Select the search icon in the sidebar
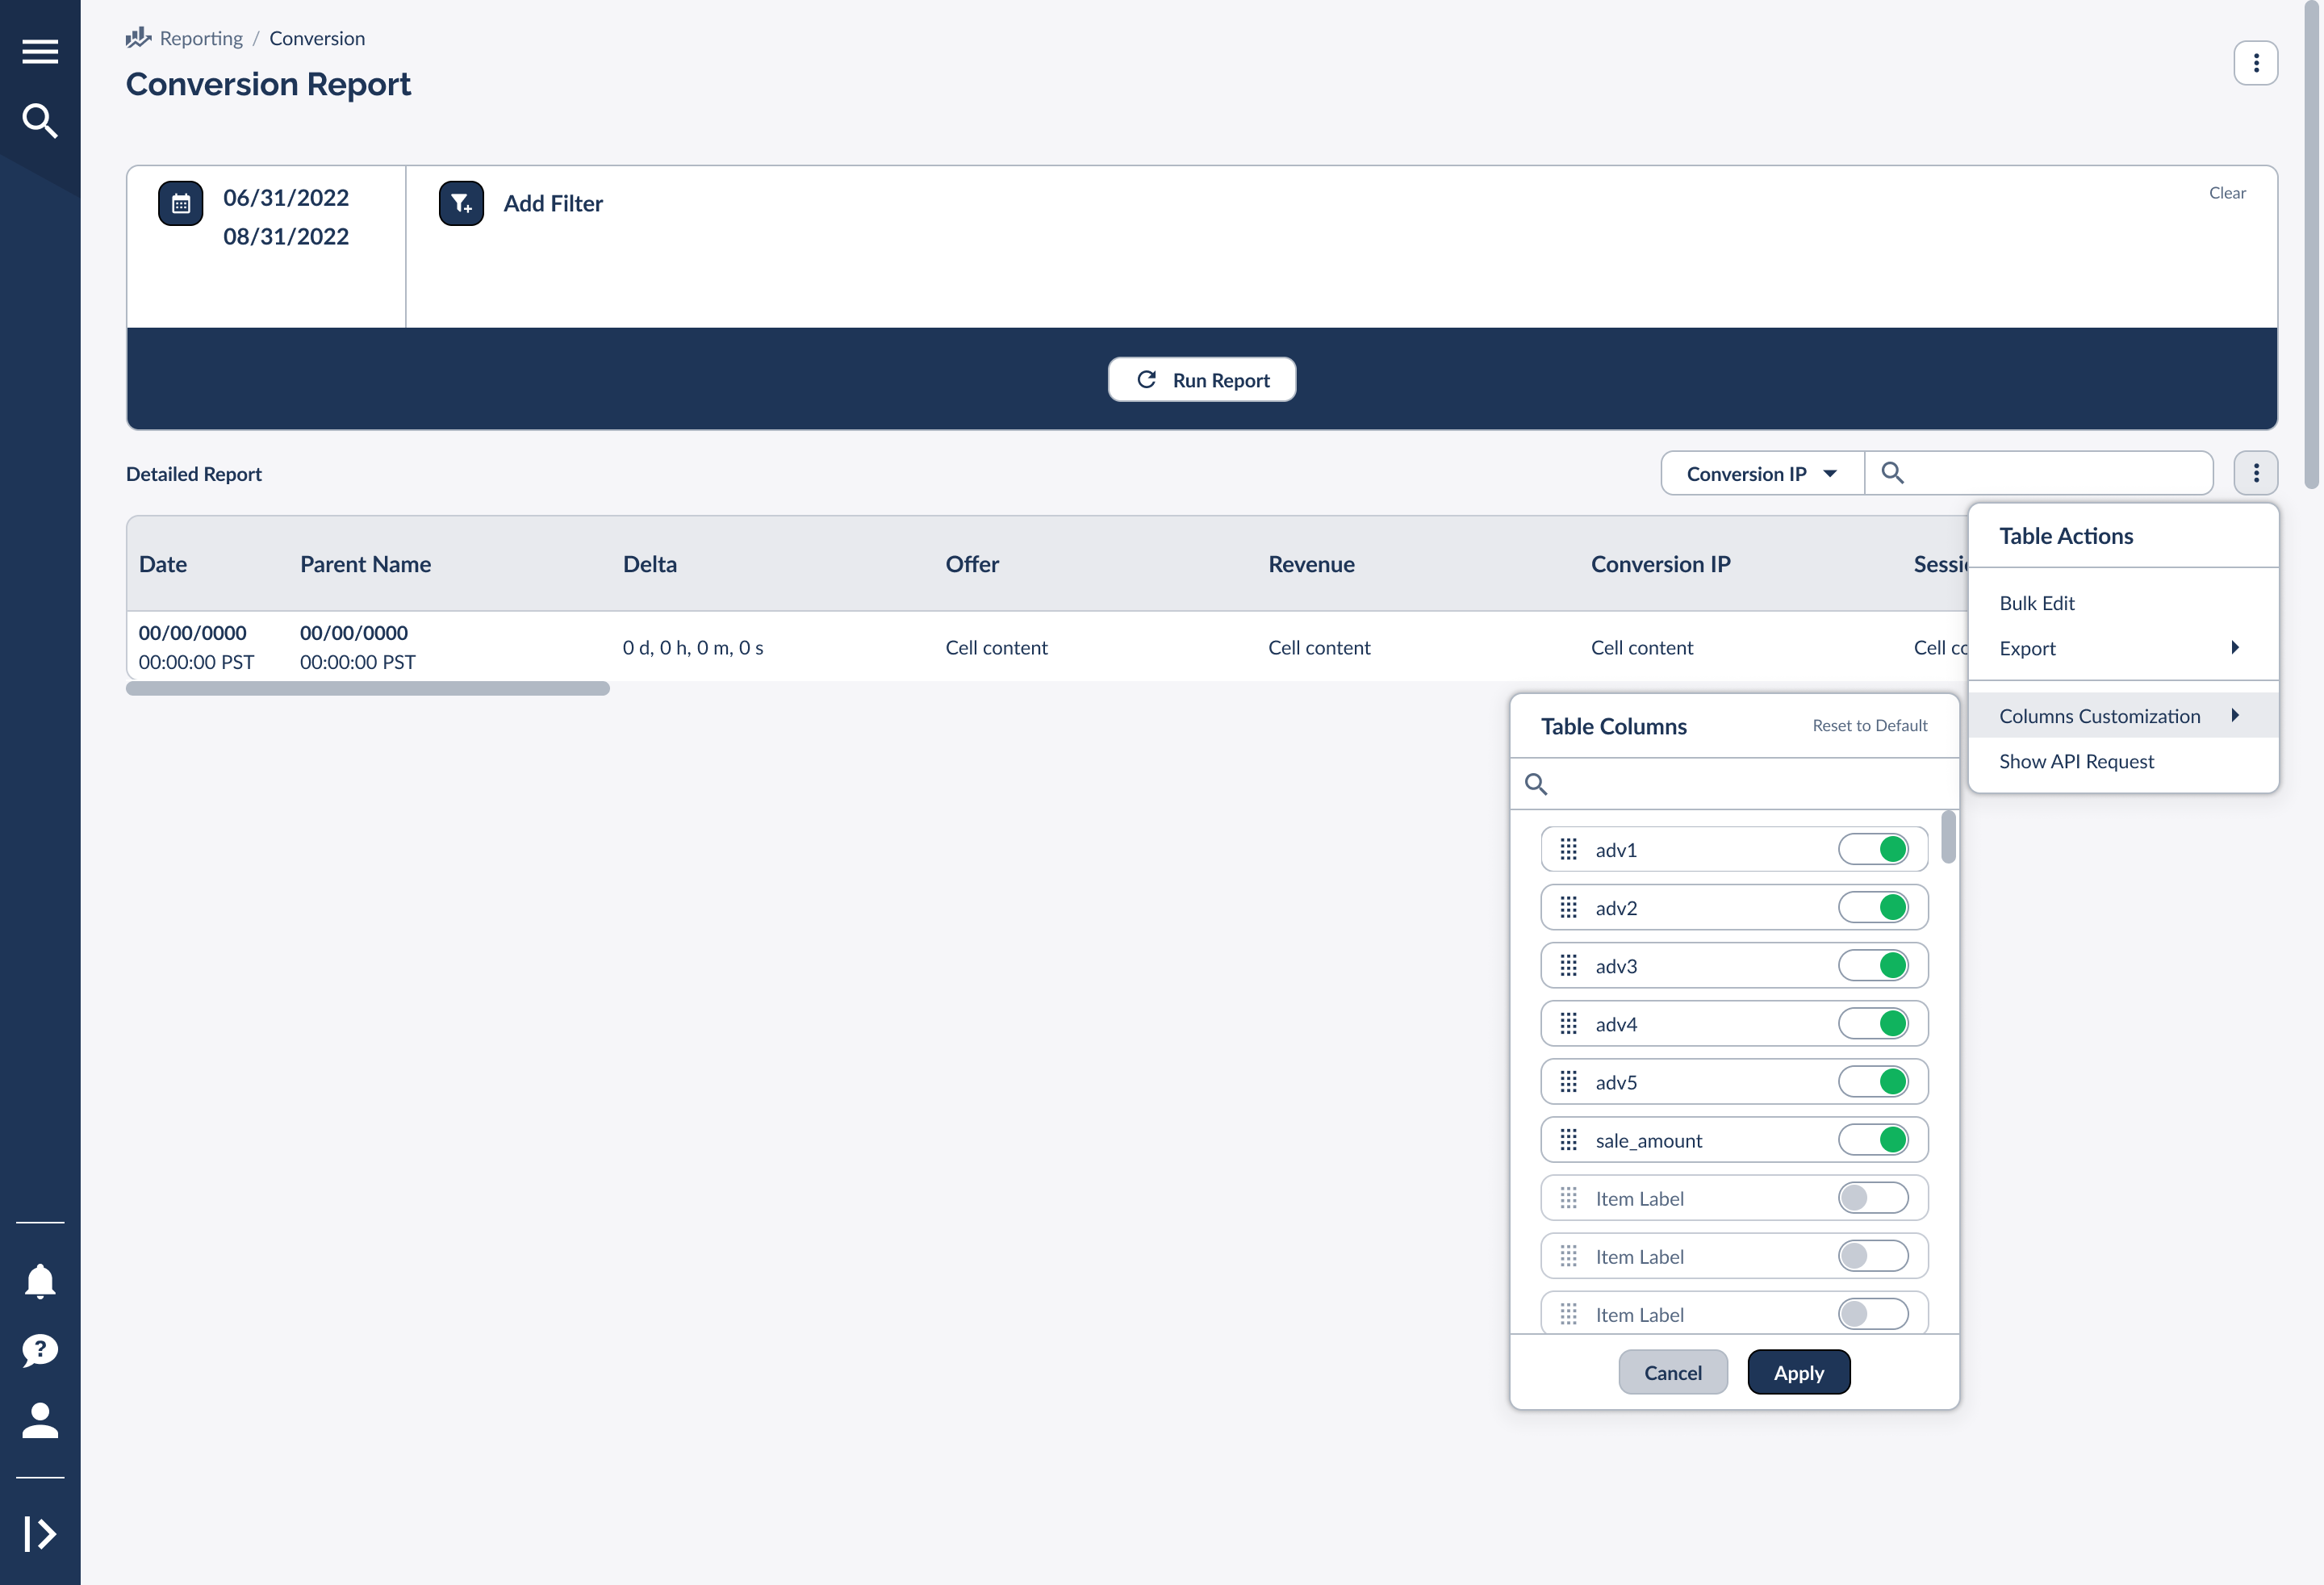Screen dimensions: 2324x1585 click(x=40, y=120)
